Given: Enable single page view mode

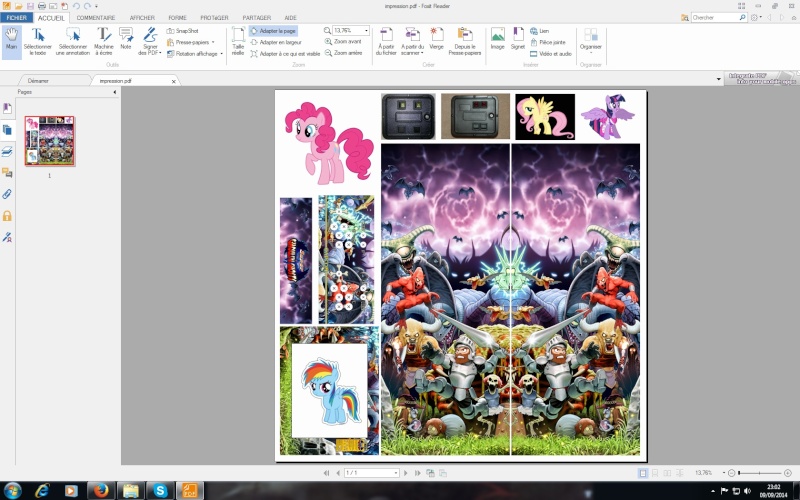Looking at the screenshot, I should [643, 473].
